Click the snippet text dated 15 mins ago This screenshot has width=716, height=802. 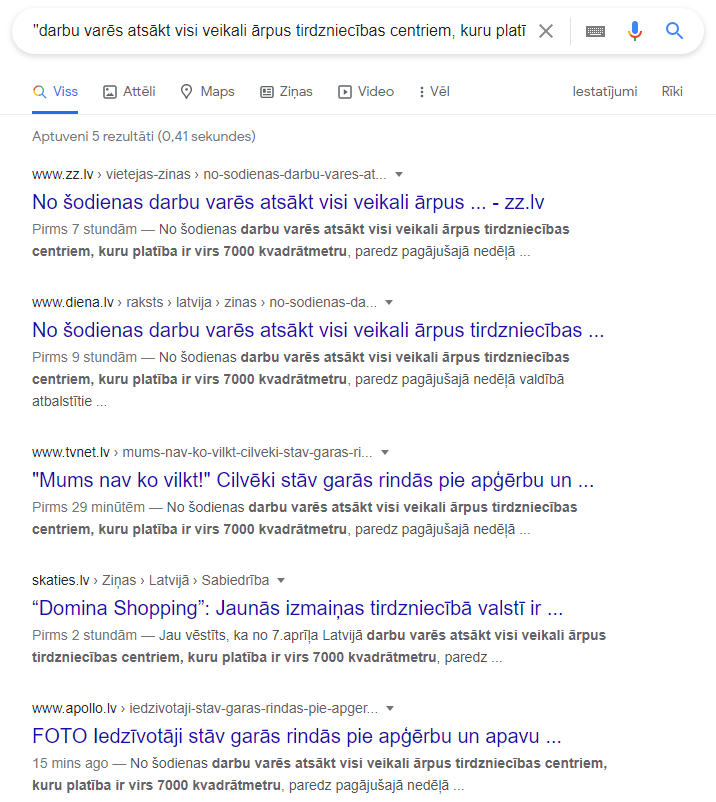coord(320,774)
